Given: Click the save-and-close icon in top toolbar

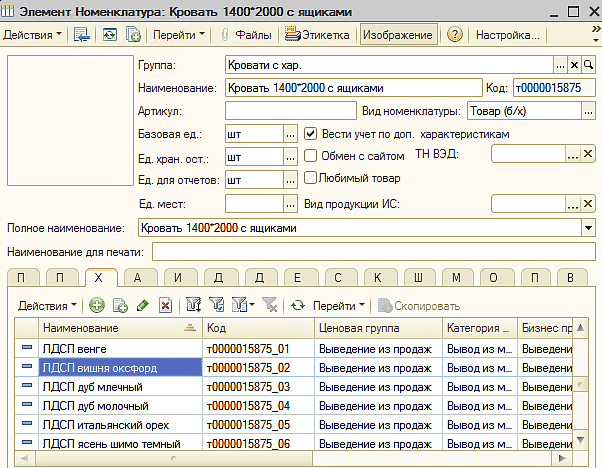Looking at the screenshot, I should coord(81,35).
